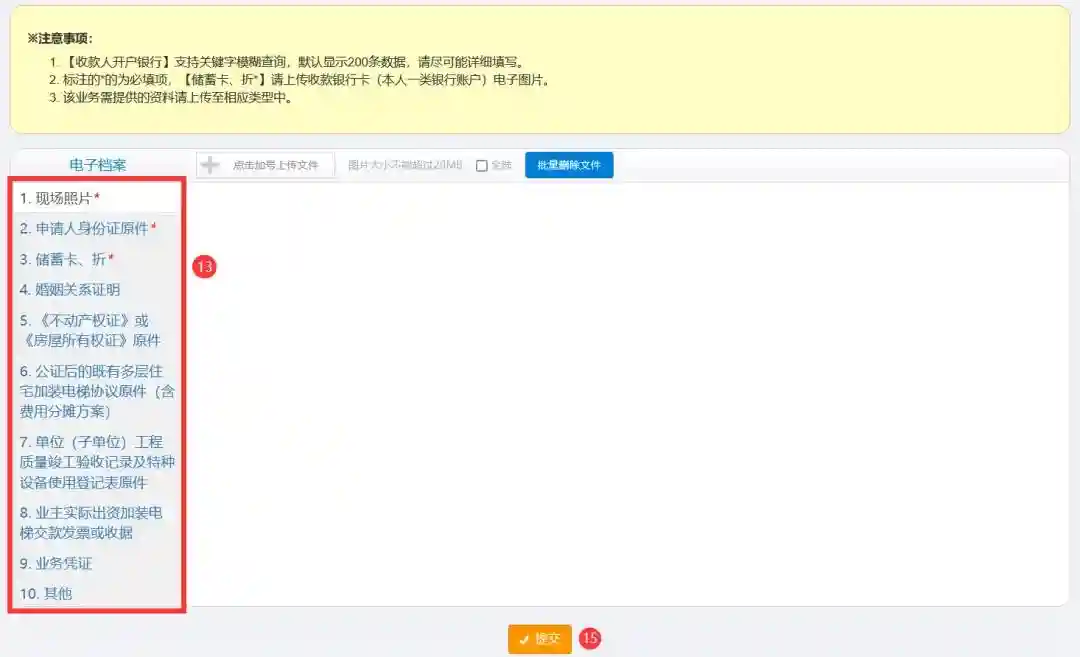Image resolution: width=1080 pixels, height=657 pixels.
Task: Click the red step 13 badge
Action: [204, 266]
